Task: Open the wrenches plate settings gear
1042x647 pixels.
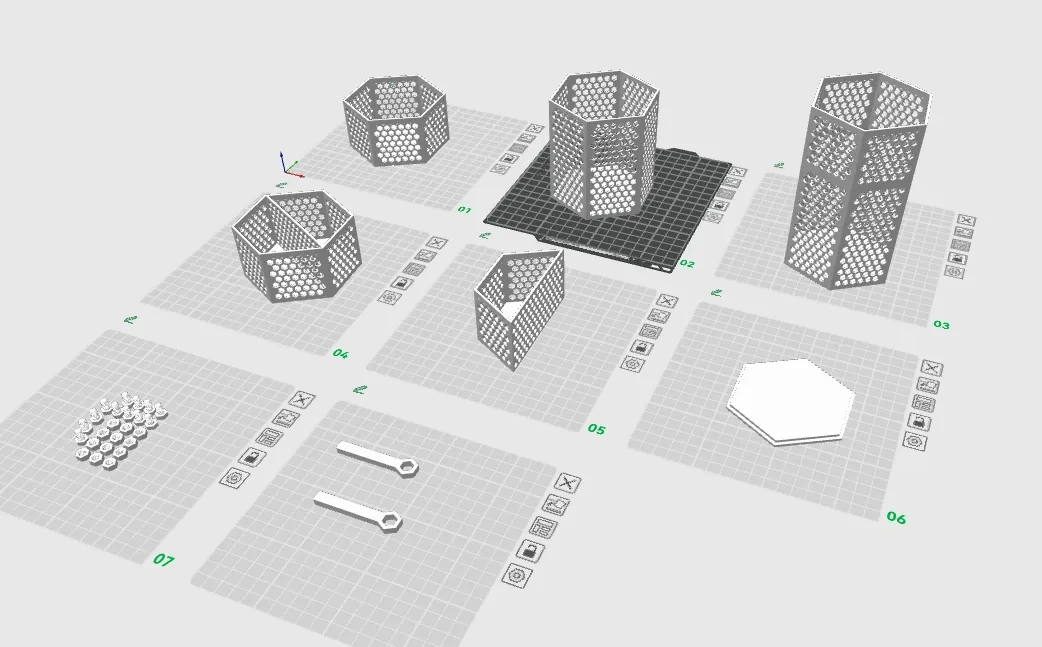Action: [517, 575]
